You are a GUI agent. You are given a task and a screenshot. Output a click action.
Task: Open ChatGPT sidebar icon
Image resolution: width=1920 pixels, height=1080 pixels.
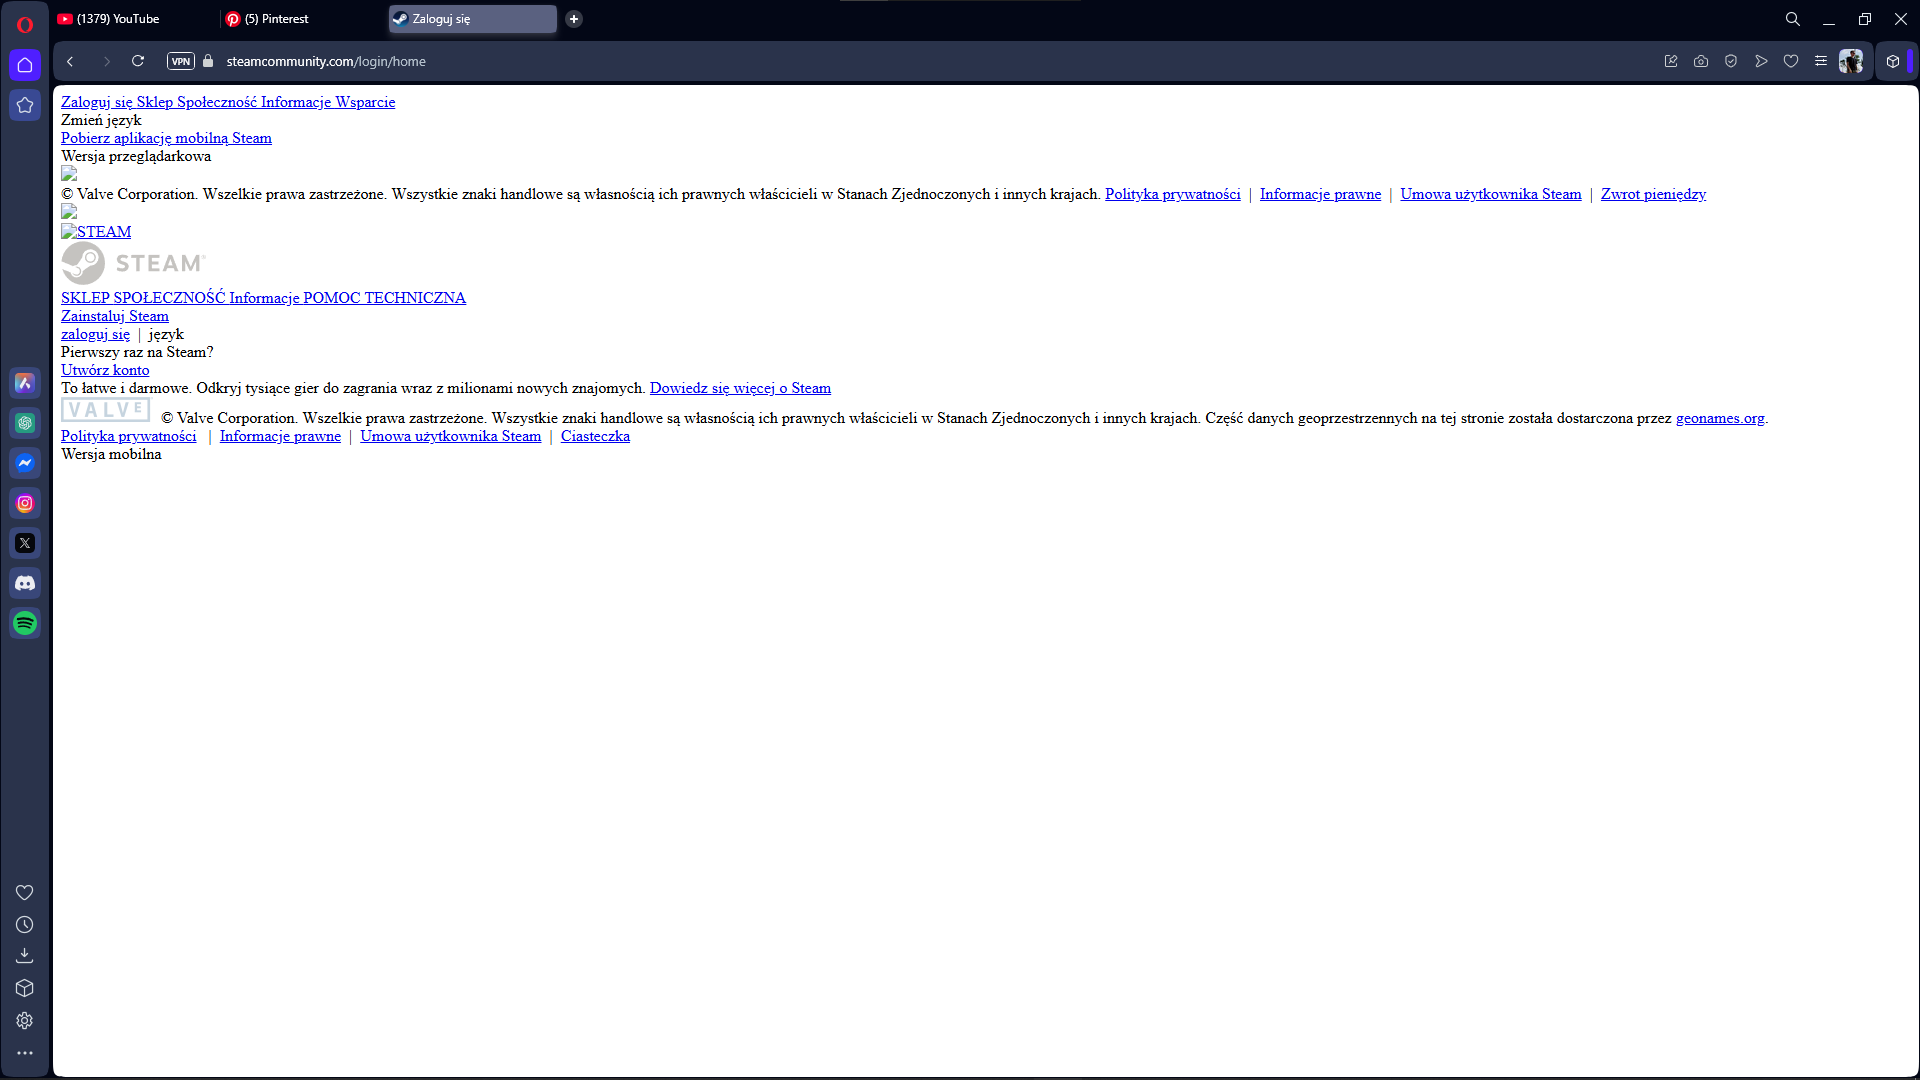25,423
